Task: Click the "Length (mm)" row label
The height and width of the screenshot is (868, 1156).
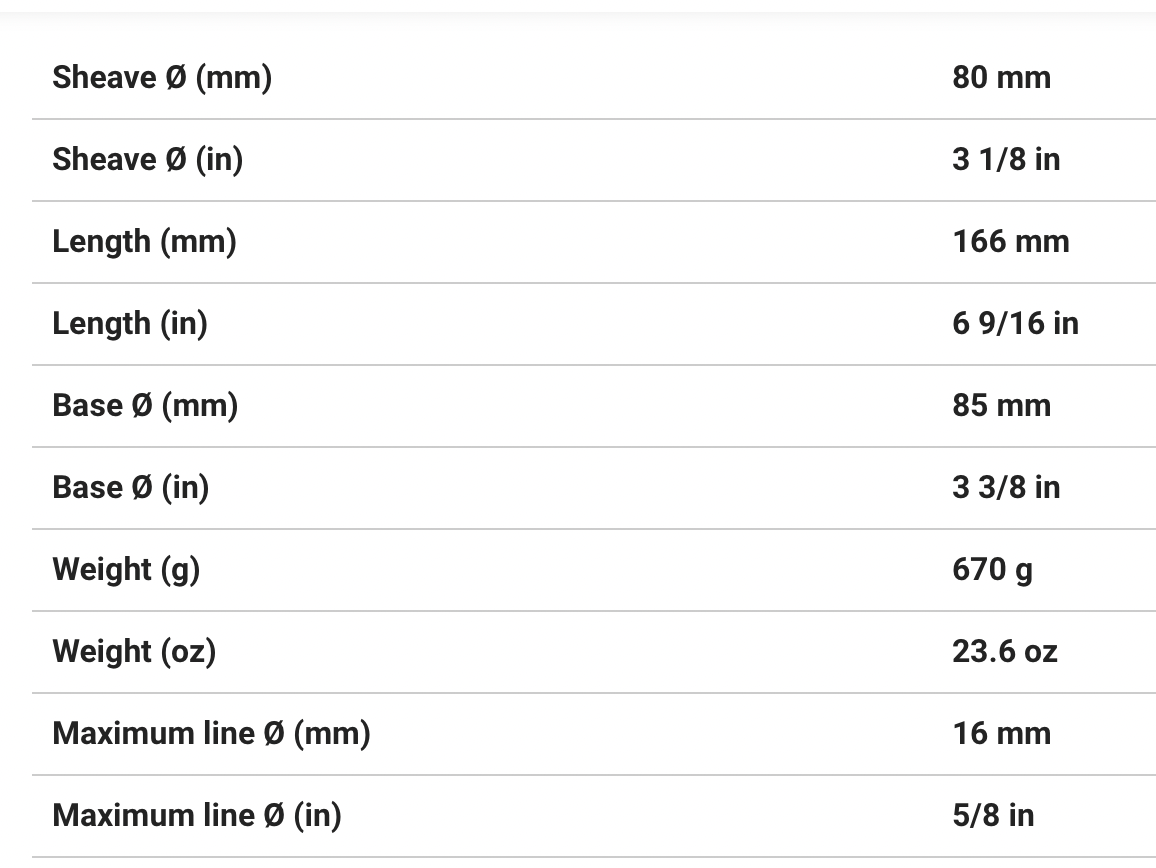Action: pos(144,241)
